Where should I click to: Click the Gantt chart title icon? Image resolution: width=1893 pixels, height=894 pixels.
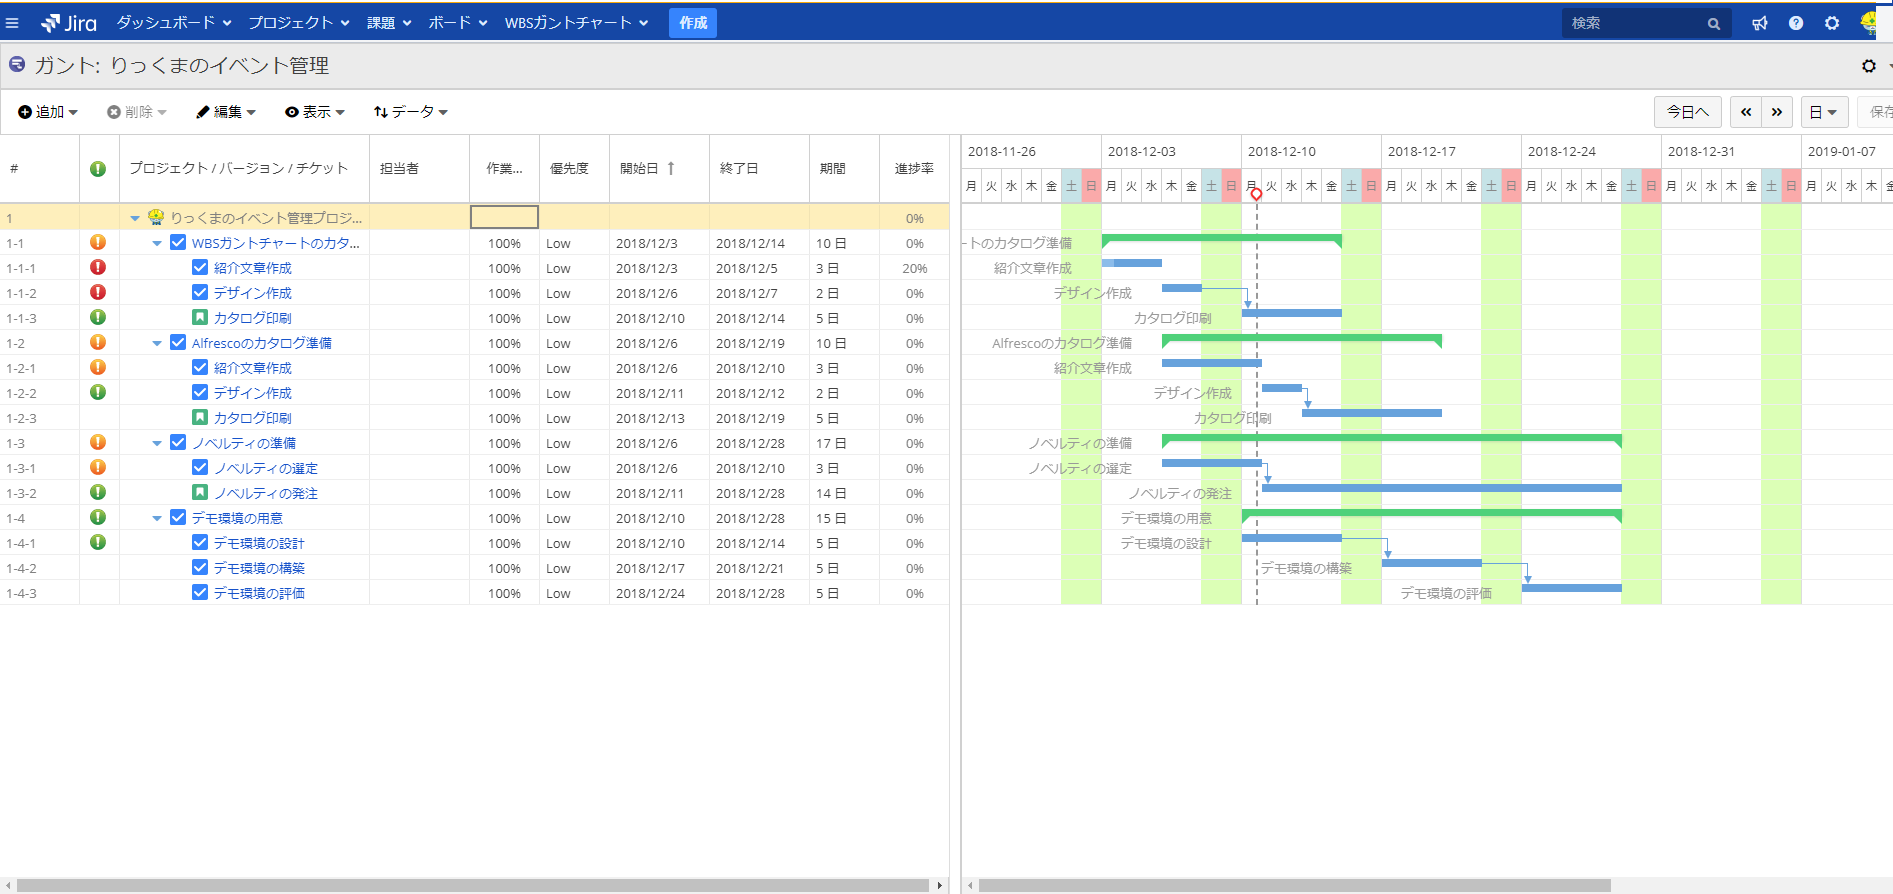tap(17, 65)
